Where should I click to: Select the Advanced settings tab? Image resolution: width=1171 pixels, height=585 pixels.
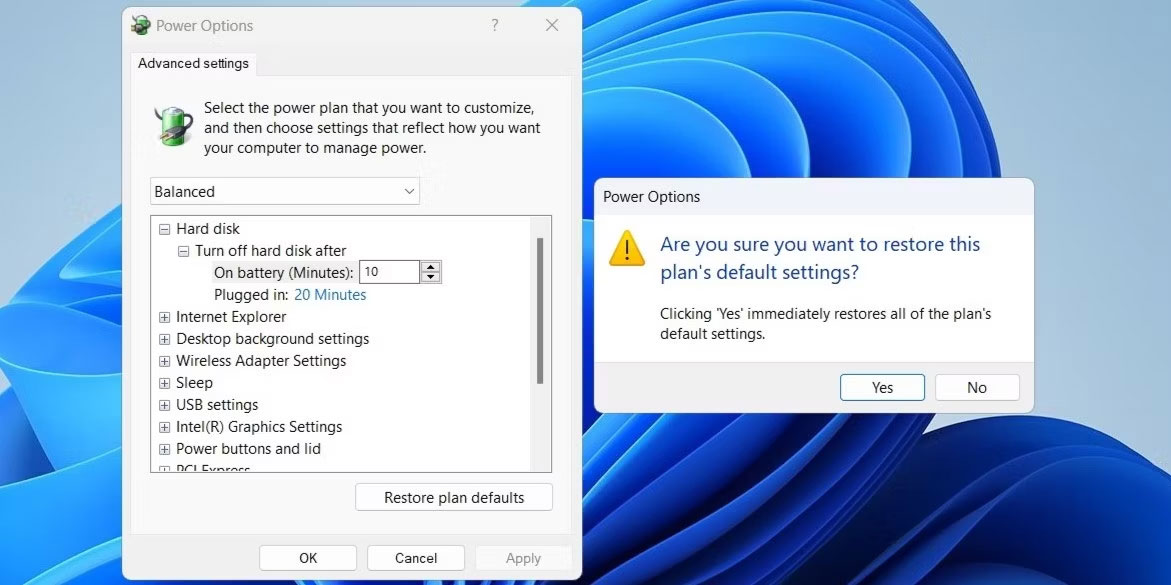click(193, 64)
